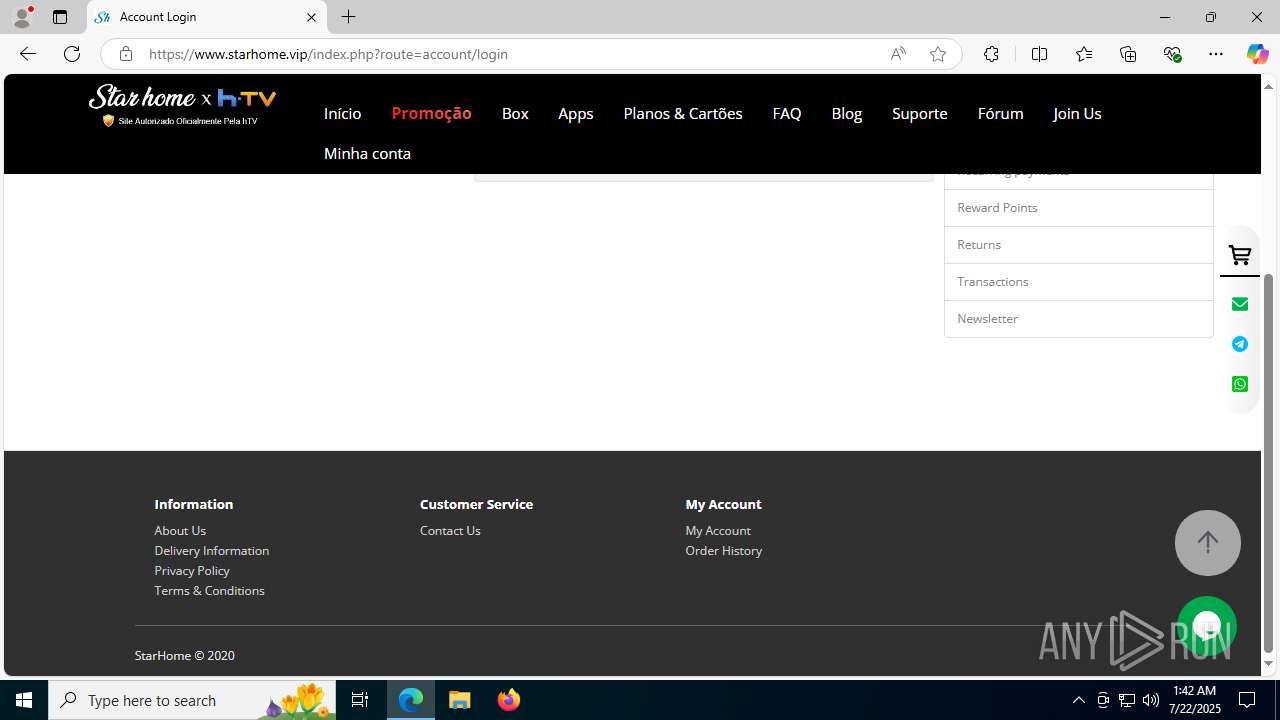This screenshot has width=1280, height=720.
Task: Open browser Extensions icon
Action: click(x=991, y=54)
